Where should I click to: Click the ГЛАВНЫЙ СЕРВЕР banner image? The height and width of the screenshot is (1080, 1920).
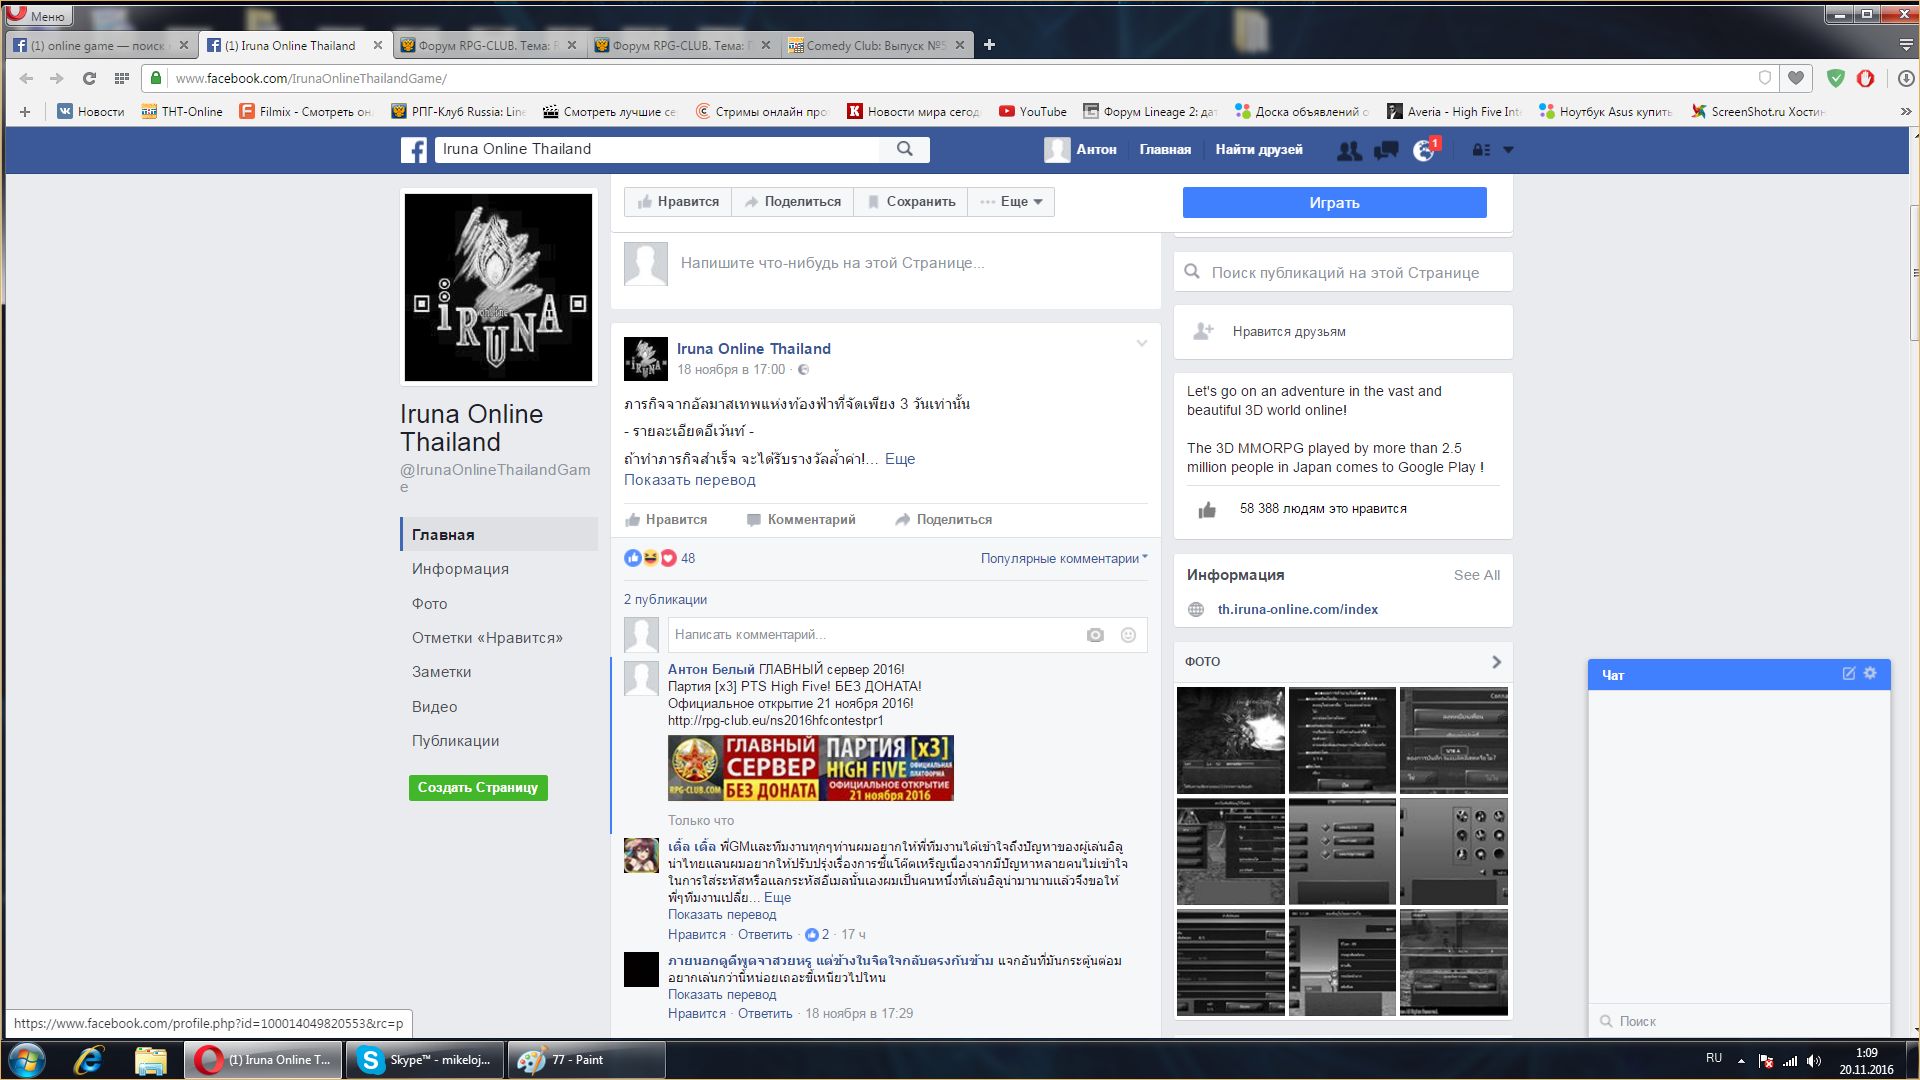811,768
